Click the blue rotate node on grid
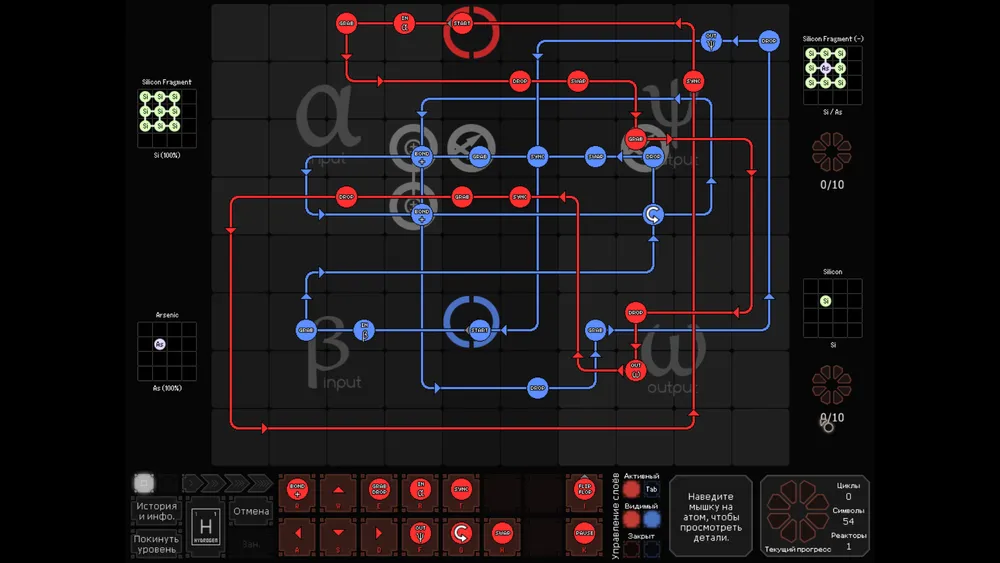 pyautogui.click(x=653, y=214)
